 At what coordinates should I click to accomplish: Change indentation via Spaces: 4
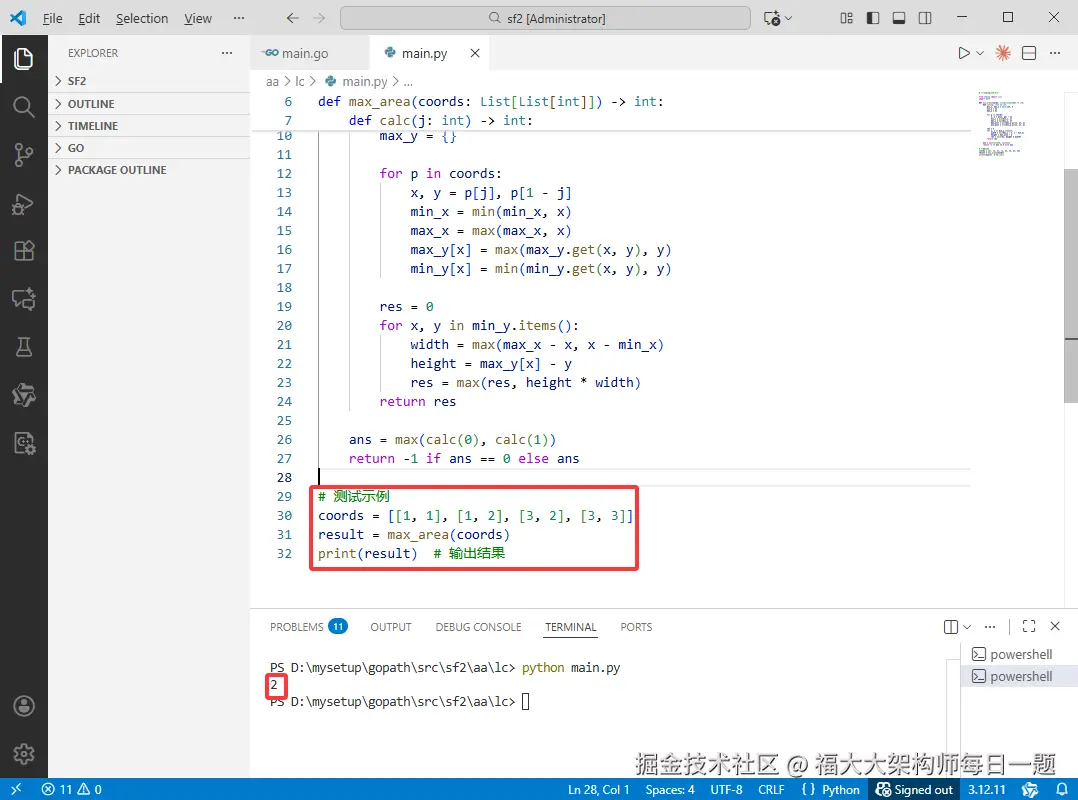point(670,790)
